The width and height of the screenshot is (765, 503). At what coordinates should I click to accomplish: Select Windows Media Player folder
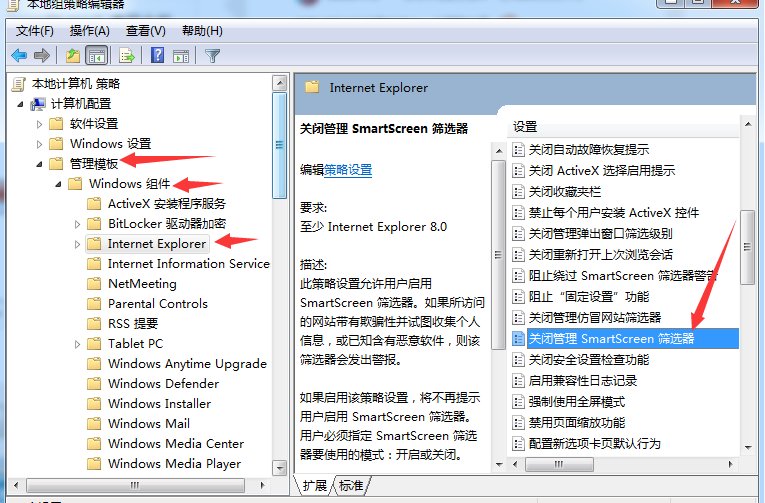175,463
